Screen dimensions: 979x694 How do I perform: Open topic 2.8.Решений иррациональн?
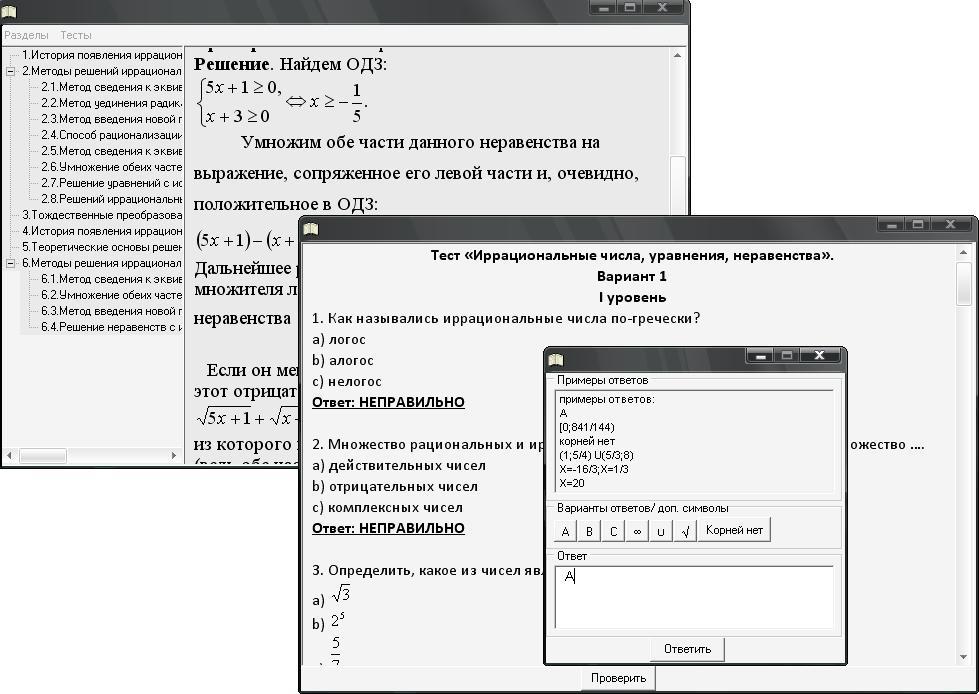click(x=111, y=199)
